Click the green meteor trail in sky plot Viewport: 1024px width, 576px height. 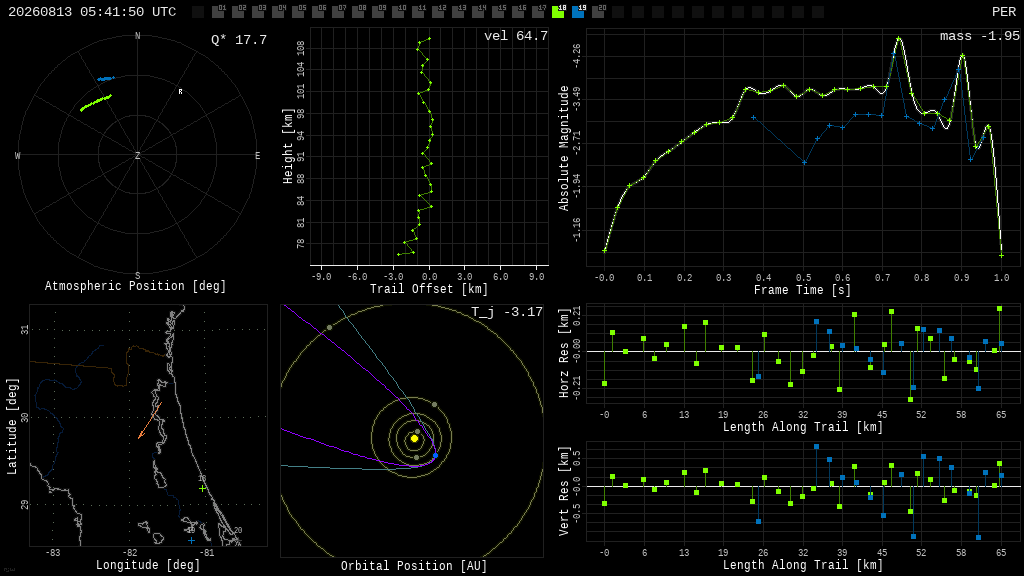coord(96,103)
